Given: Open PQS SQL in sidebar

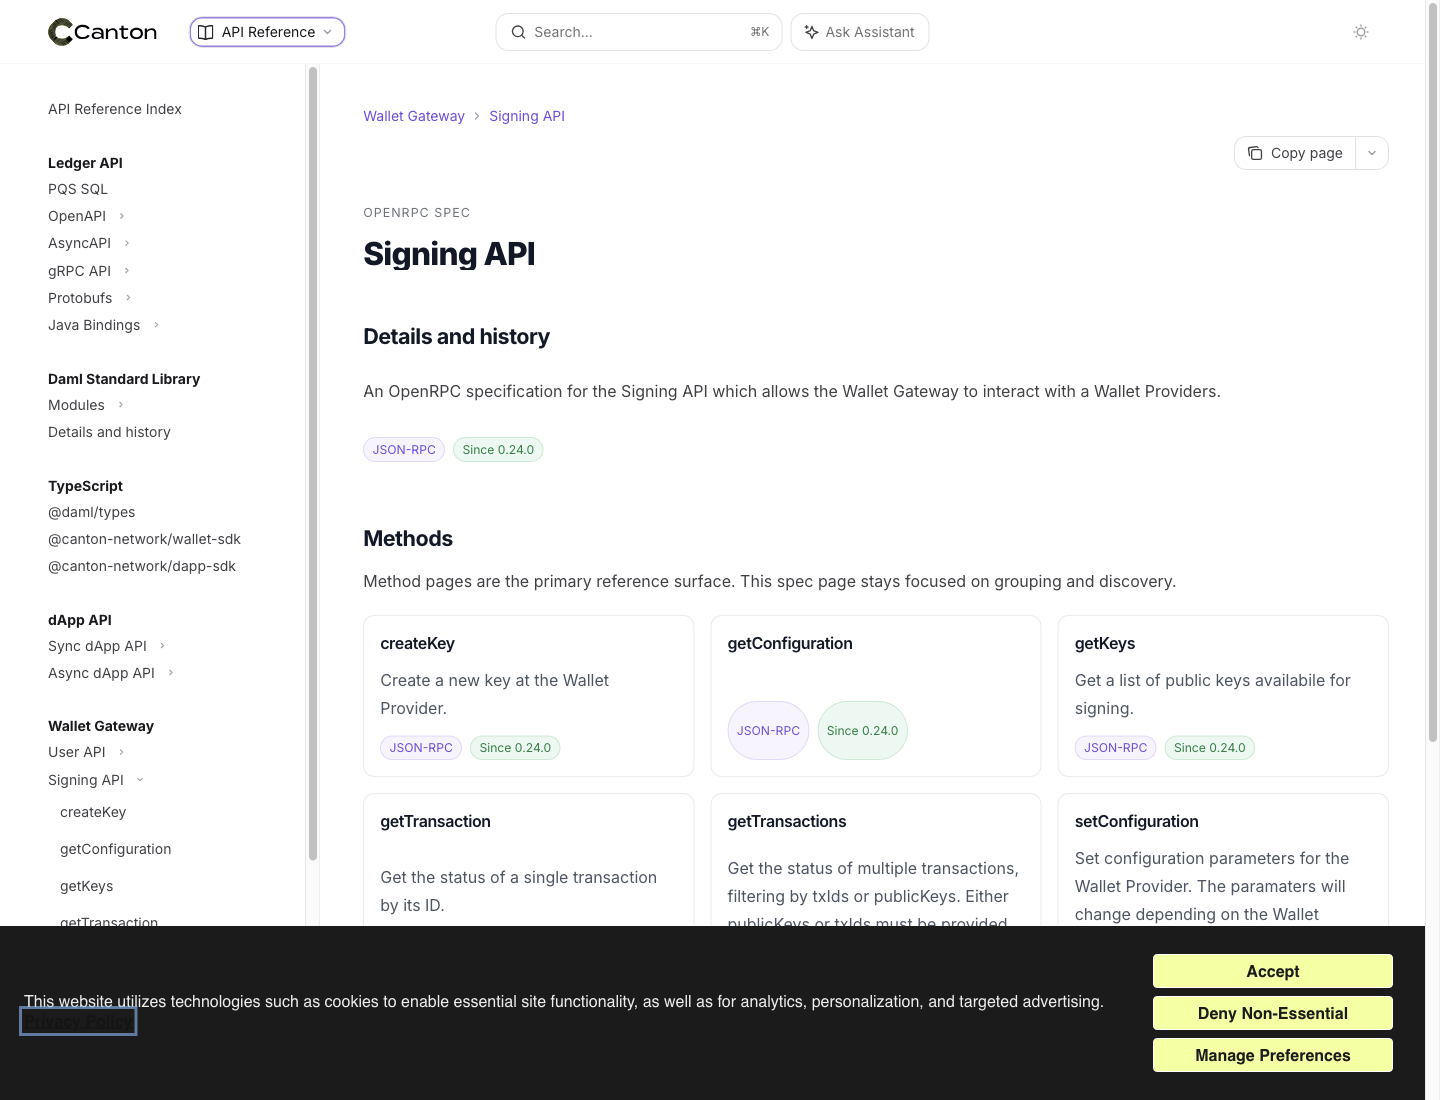Looking at the screenshot, I should point(78,189).
